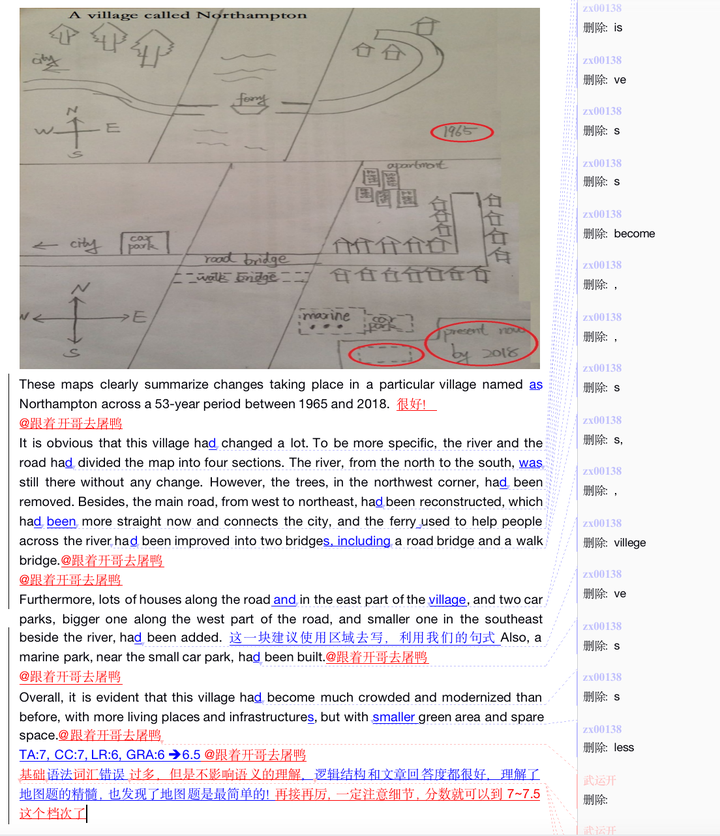
Task: Click the word "Besides" in the second paragraph
Action: pyautogui.click(x=101, y=502)
